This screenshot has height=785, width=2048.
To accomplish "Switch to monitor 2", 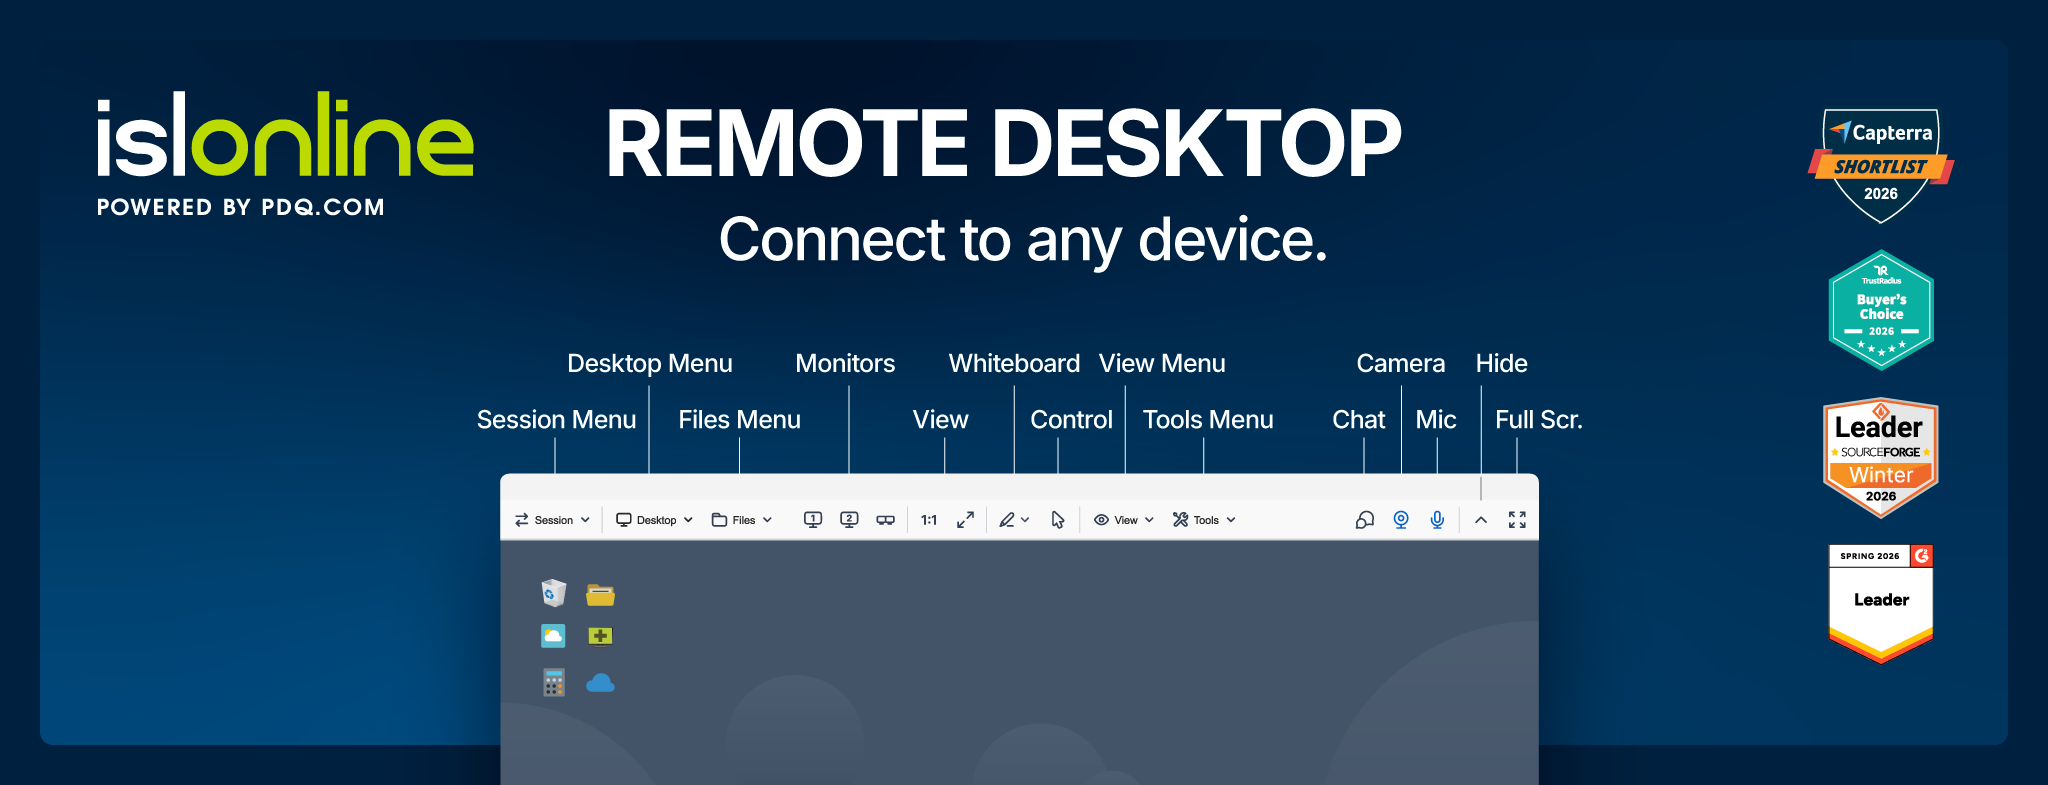I will point(849,520).
